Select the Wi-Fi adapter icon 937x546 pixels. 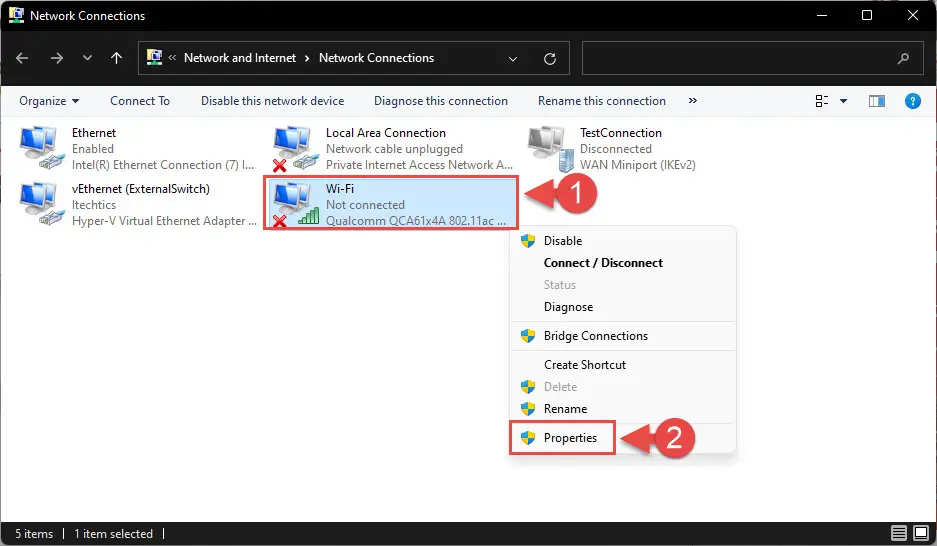click(296, 204)
